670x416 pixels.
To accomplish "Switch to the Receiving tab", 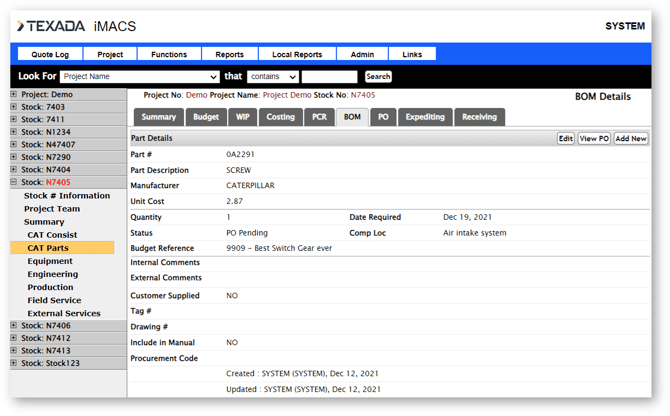I will (479, 117).
